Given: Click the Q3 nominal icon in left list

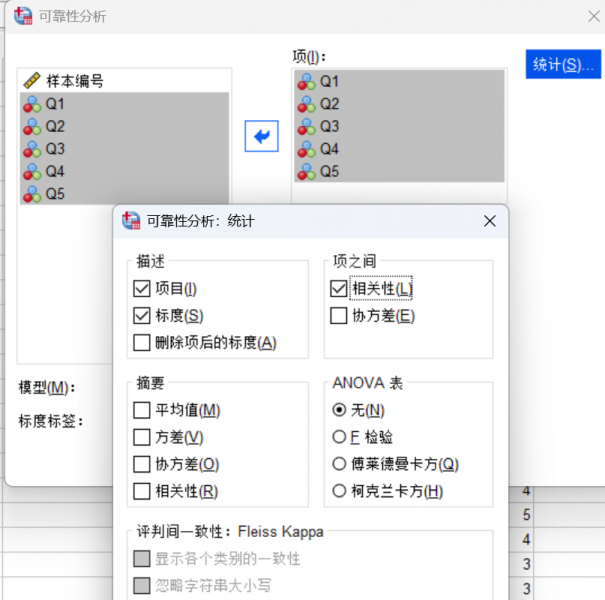Looking at the screenshot, I should click(32, 149).
